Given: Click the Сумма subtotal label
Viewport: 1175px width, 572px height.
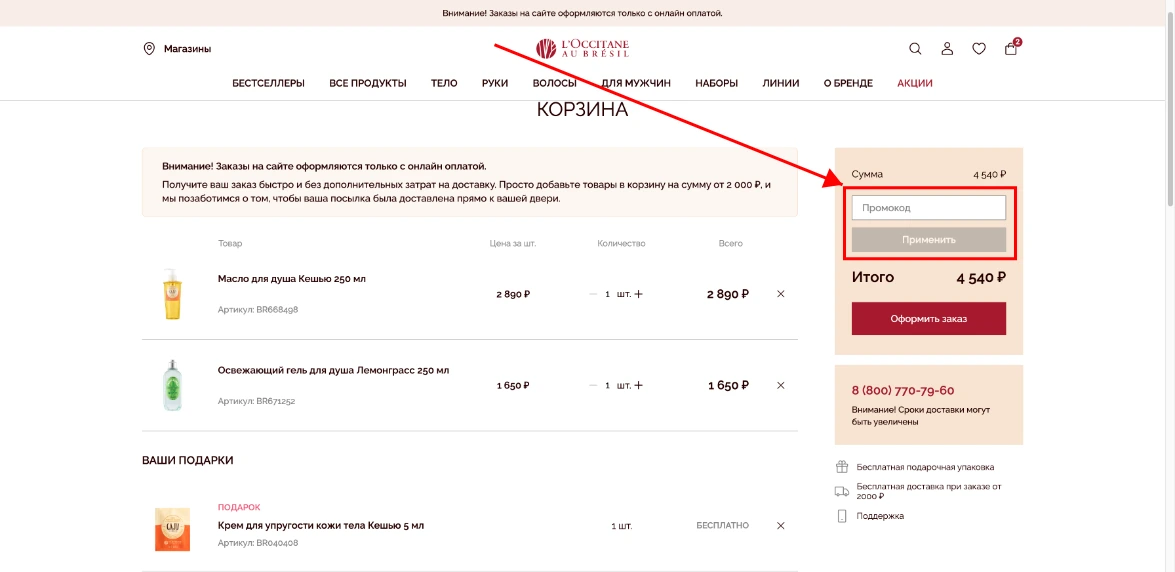Looking at the screenshot, I should (867, 174).
